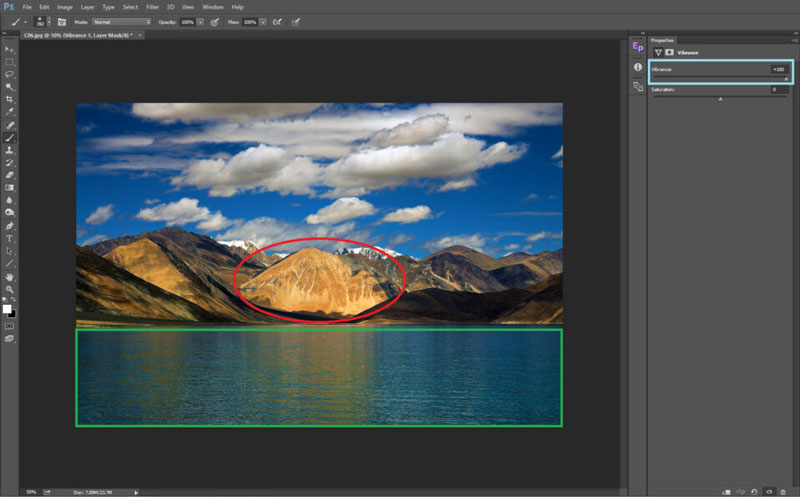The width and height of the screenshot is (800, 497).
Task: Select the Type tool
Action: (10, 238)
